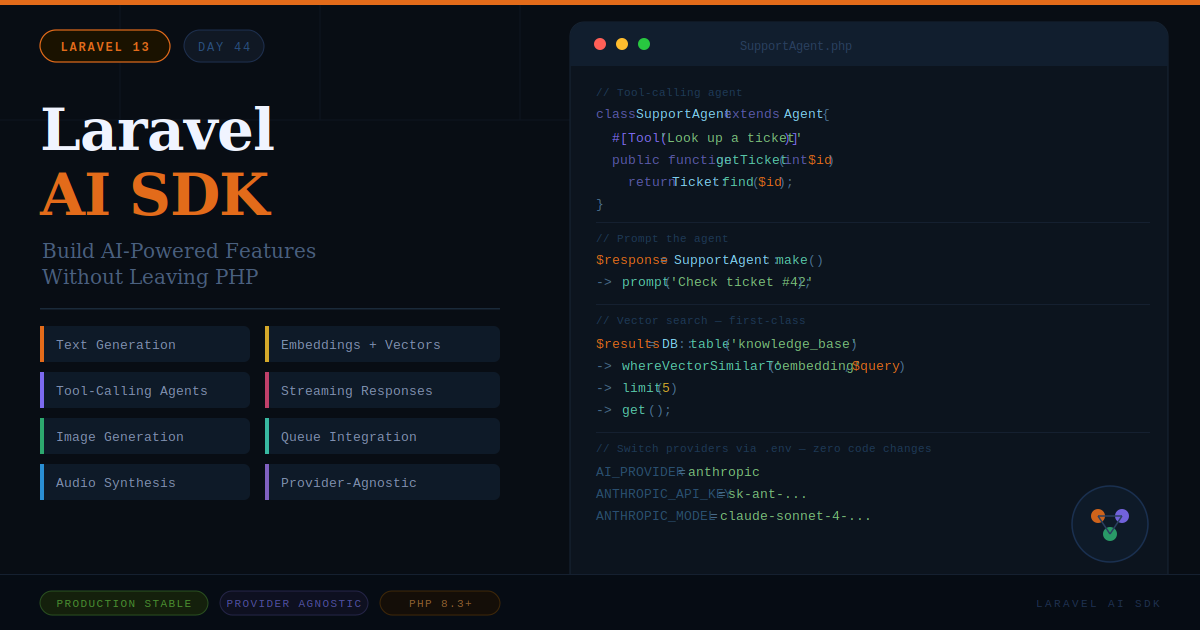
Task: Expand the Audio Synthesis card
Action: [145, 482]
